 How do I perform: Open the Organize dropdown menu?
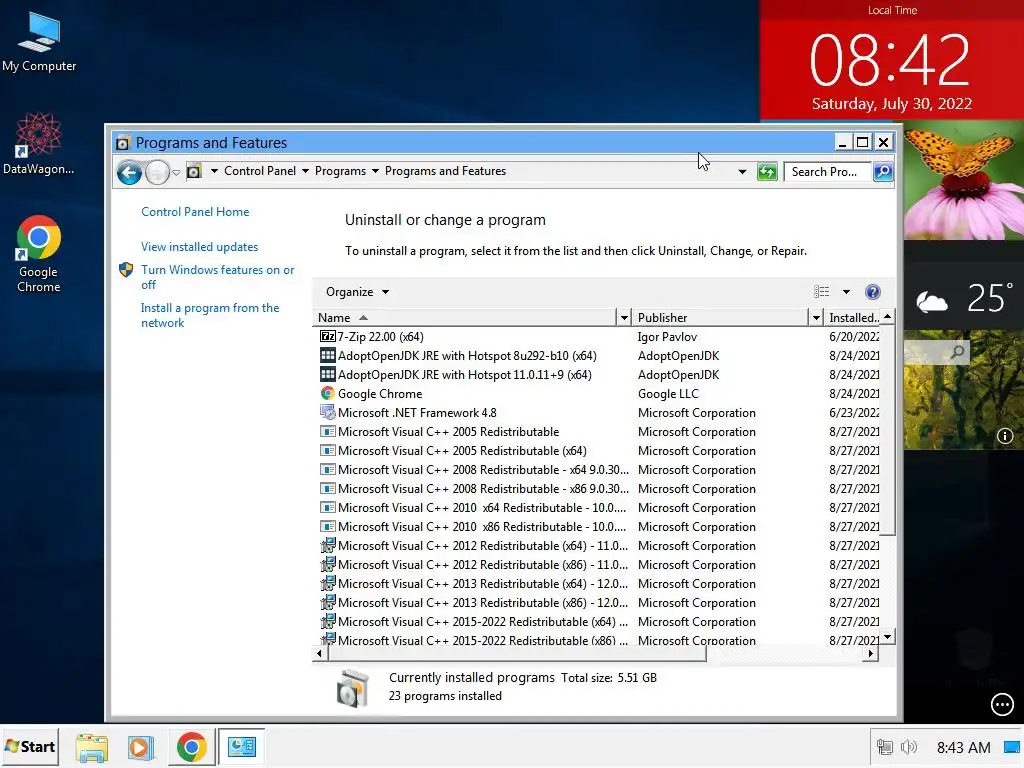coord(357,292)
